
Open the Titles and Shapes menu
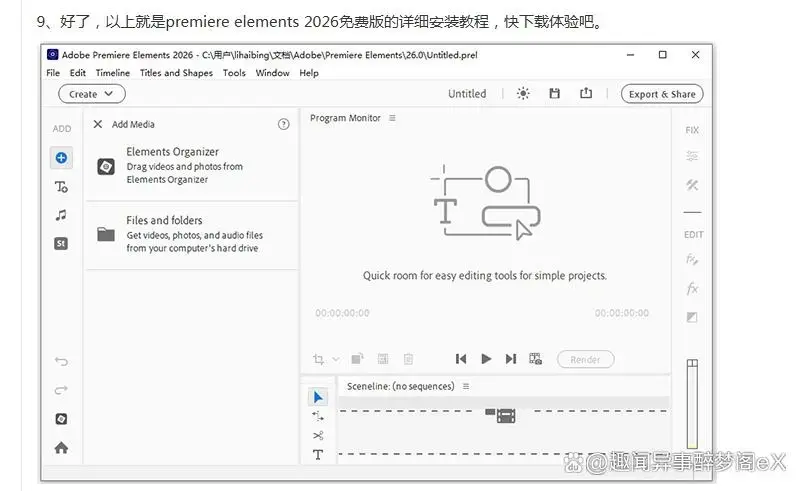point(176,73)
